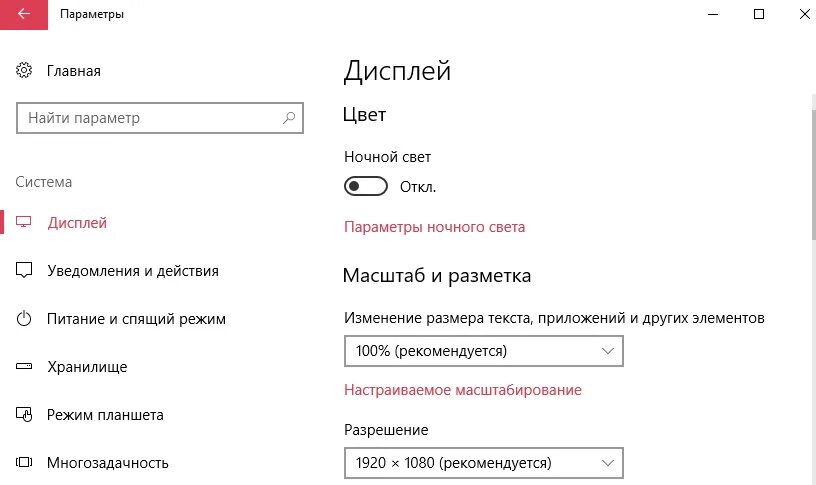
Task: Open Настраиваемое масштабирование link
Action: coord(462,390)
